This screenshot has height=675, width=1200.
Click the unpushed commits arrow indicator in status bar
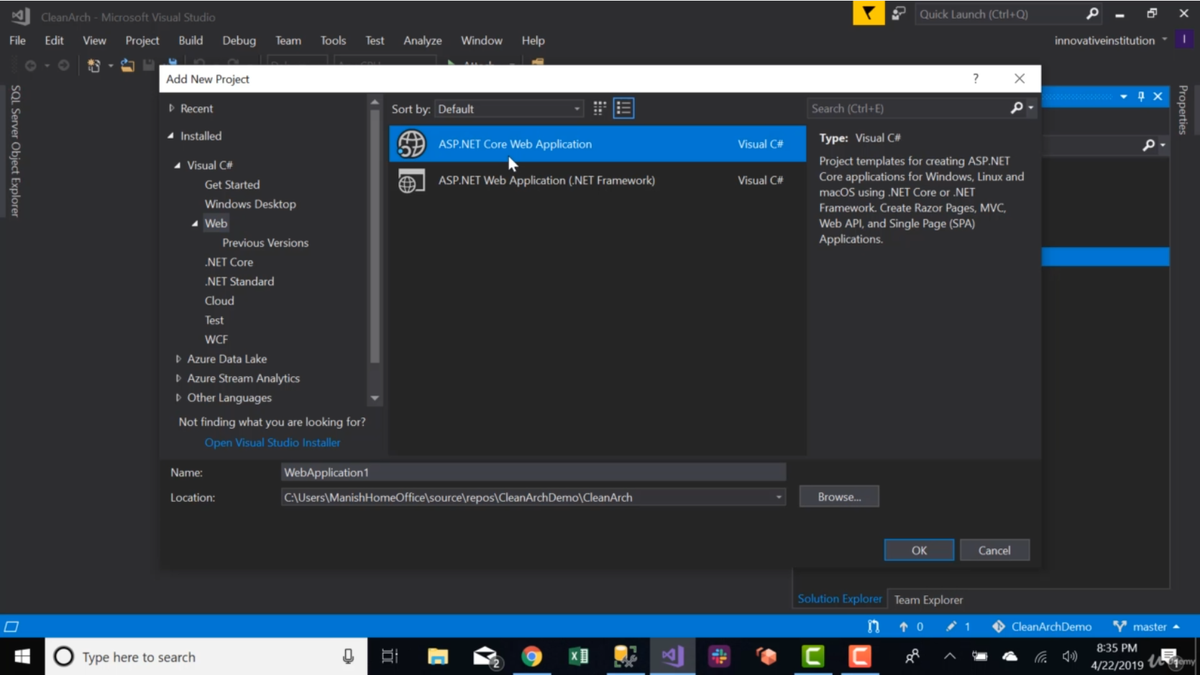(x=911, y=627)
